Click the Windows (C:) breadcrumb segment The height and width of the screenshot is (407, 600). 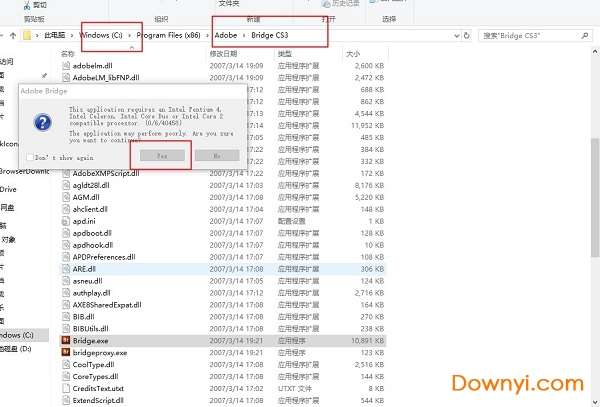point(101,35)
